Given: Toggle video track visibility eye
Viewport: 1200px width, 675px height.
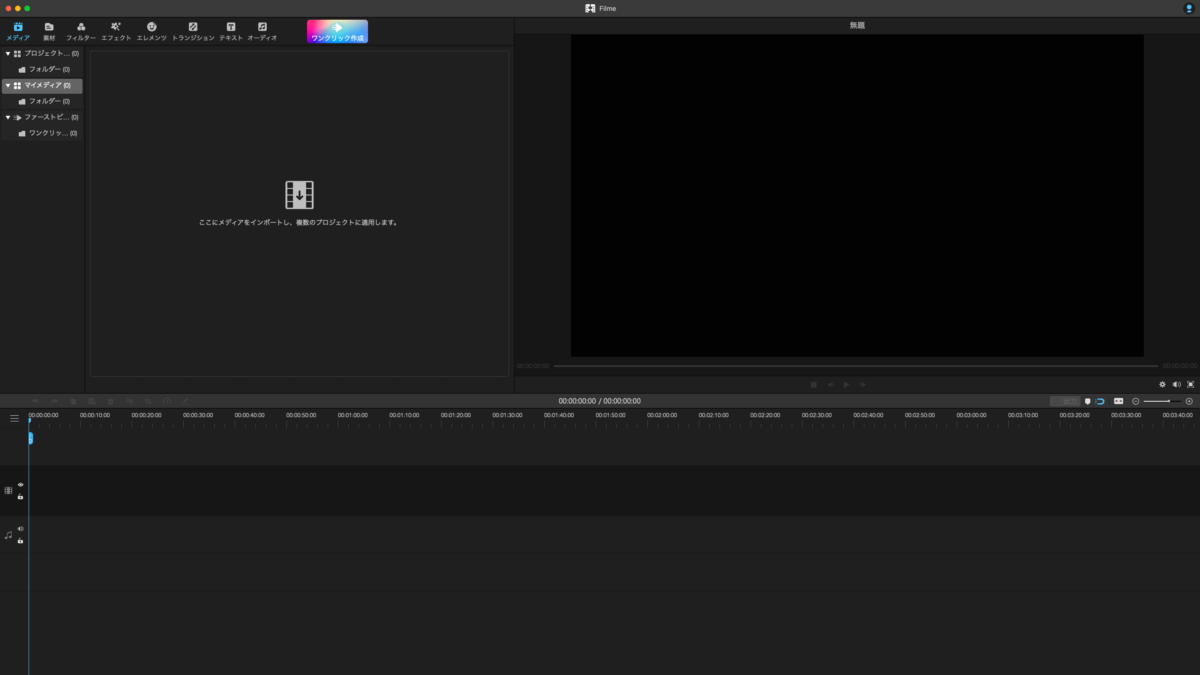Looking at the screenshot, I should pos(20,485).
